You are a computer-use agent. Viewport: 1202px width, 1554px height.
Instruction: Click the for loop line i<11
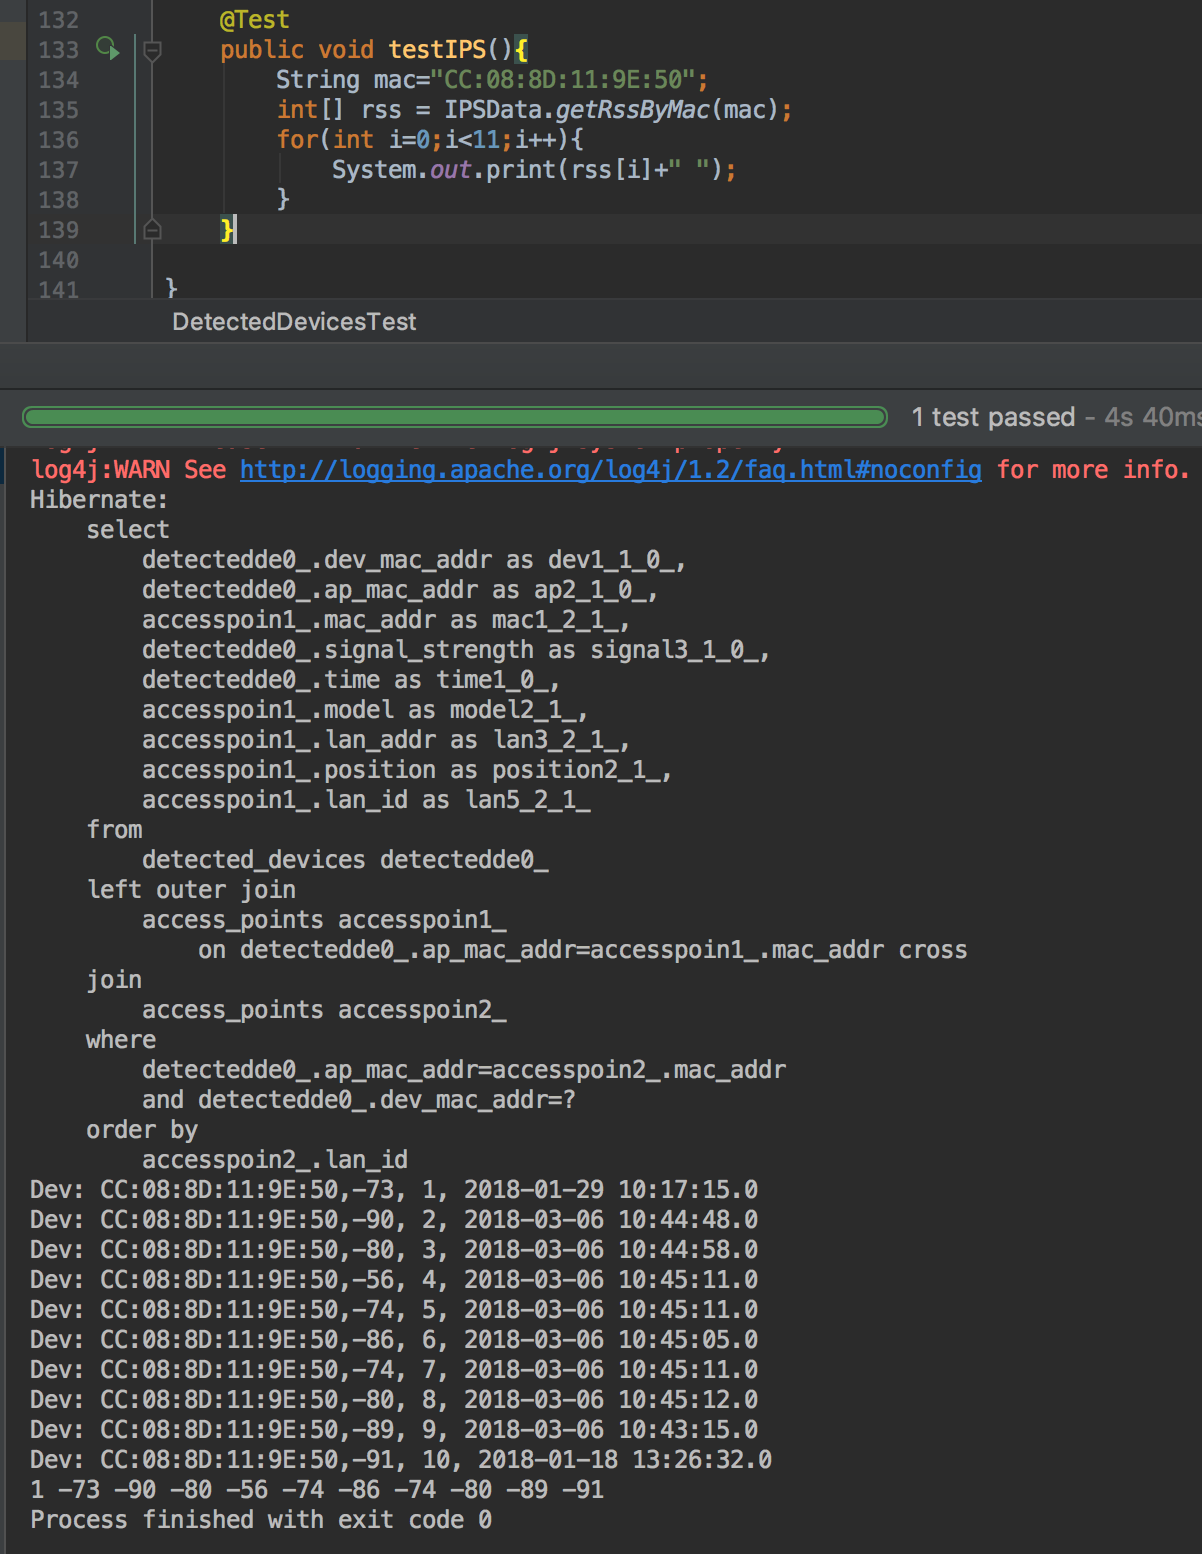click(430, 139)
